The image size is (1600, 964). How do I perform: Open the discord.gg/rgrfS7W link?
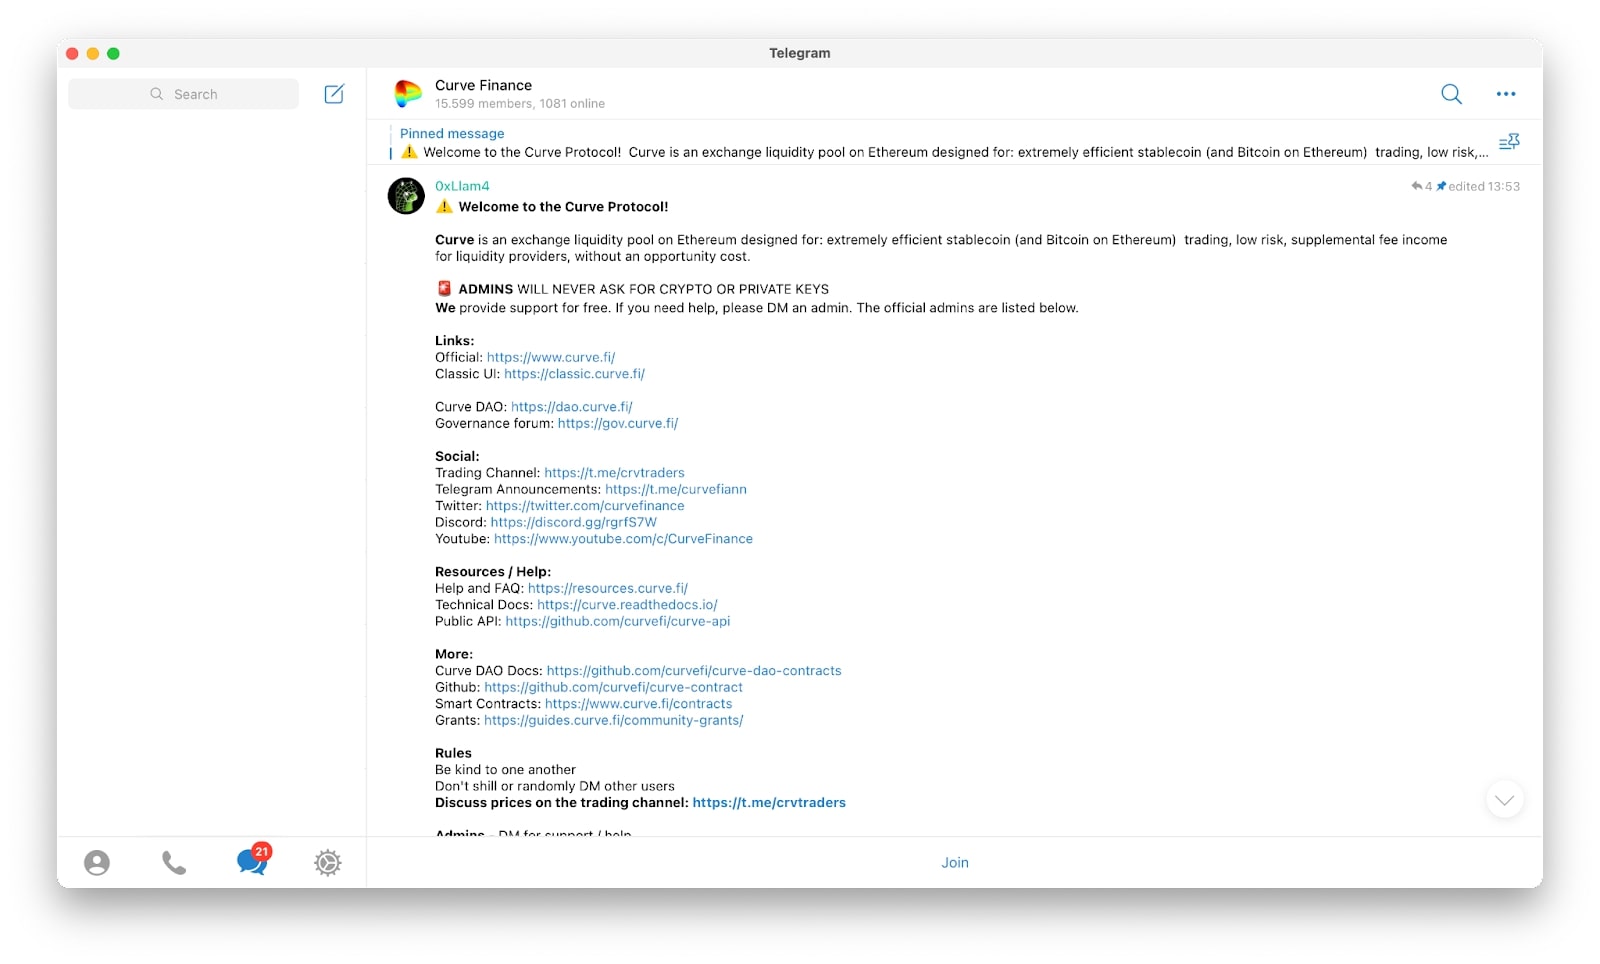tap(573, 523)
